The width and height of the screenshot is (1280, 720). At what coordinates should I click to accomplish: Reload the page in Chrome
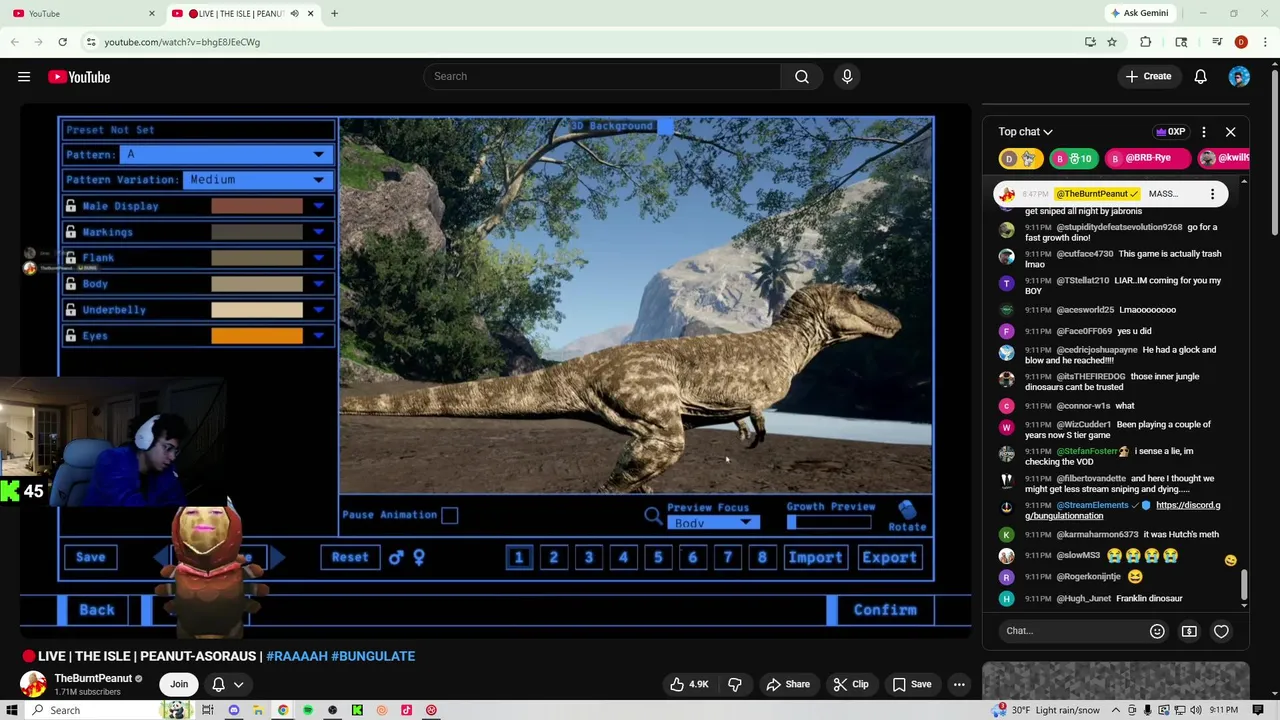tap(62, 42)
